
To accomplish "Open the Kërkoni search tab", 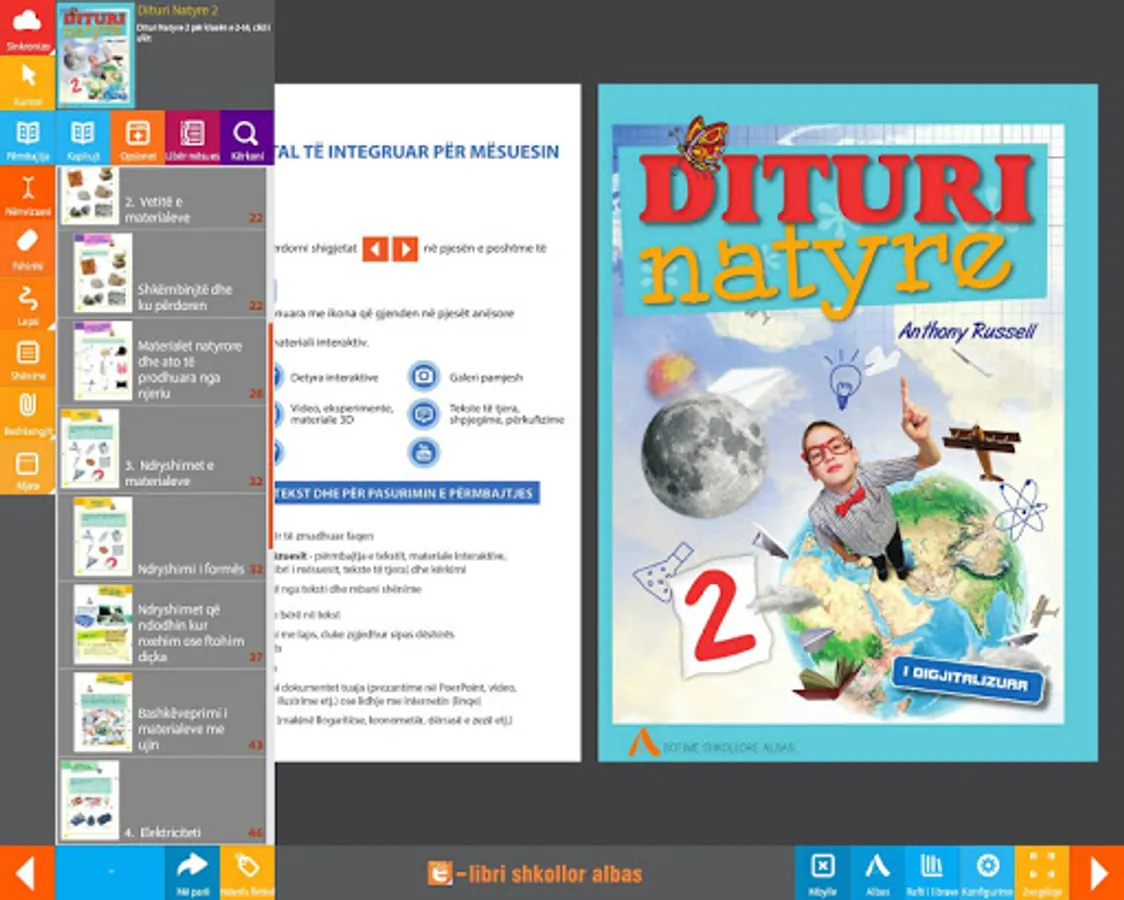I will pyautogui.click(x=247, y=138).
